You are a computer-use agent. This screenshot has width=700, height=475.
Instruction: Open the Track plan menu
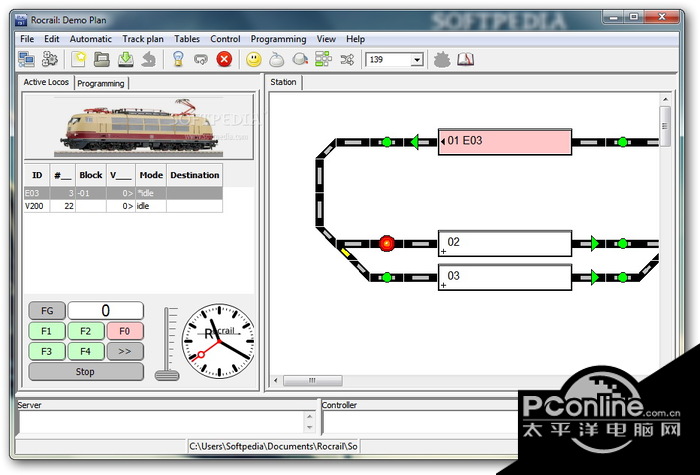pos(143,39)
